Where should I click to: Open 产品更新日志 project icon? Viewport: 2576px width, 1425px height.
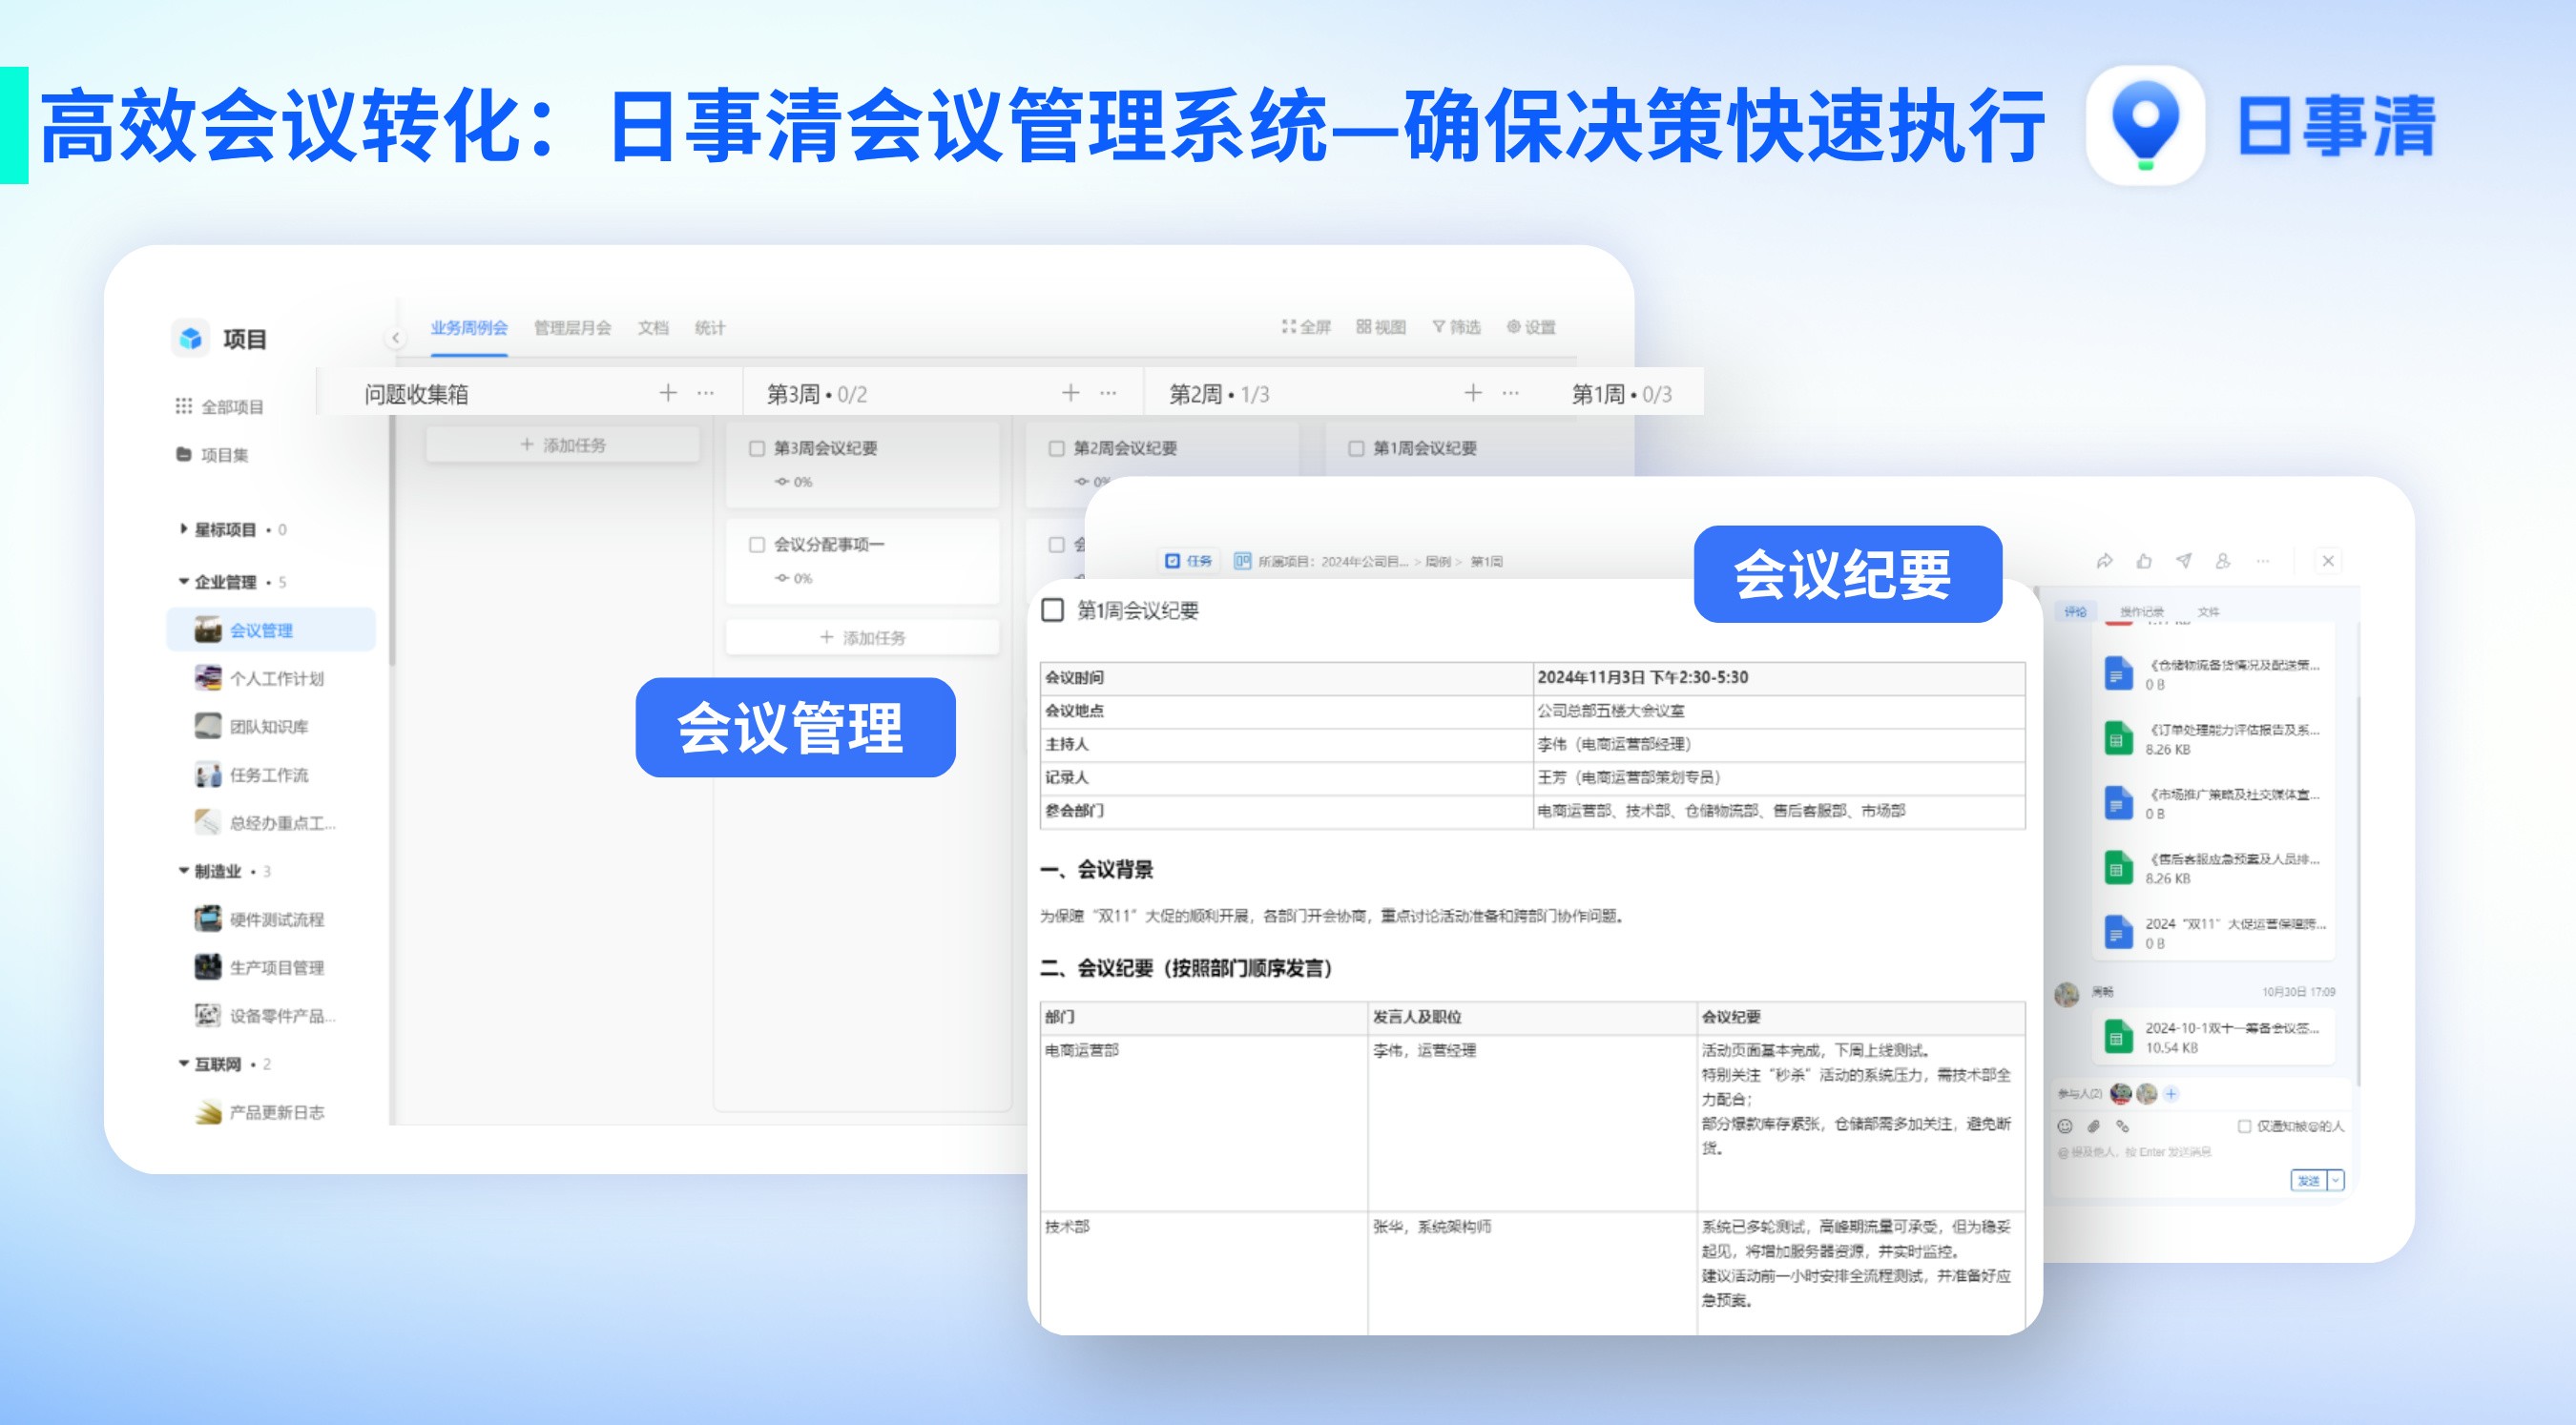[x=208, y=1111]
